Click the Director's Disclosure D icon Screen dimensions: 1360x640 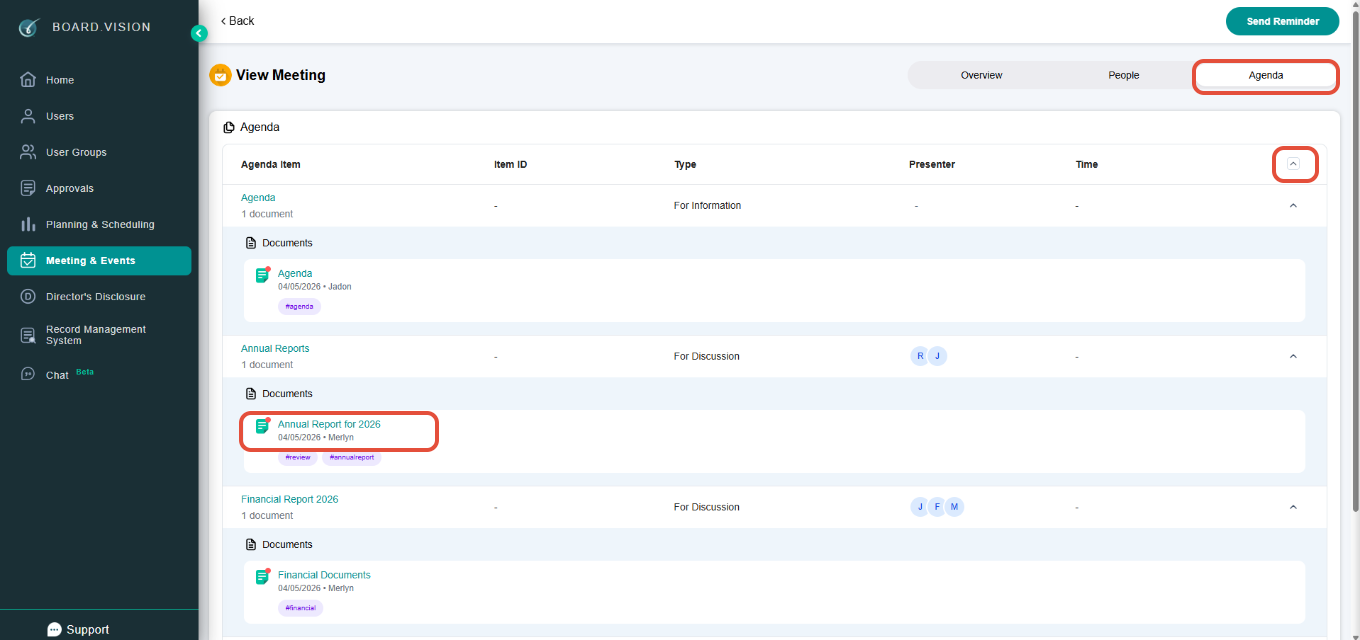coord(28,296)
